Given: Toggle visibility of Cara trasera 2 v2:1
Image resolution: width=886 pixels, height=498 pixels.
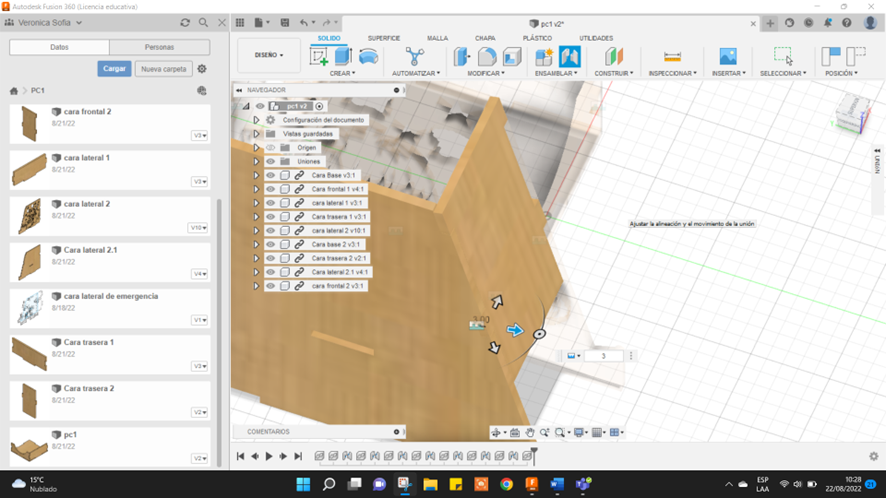Looking at the screenshot, I should [x=271, y=258].
